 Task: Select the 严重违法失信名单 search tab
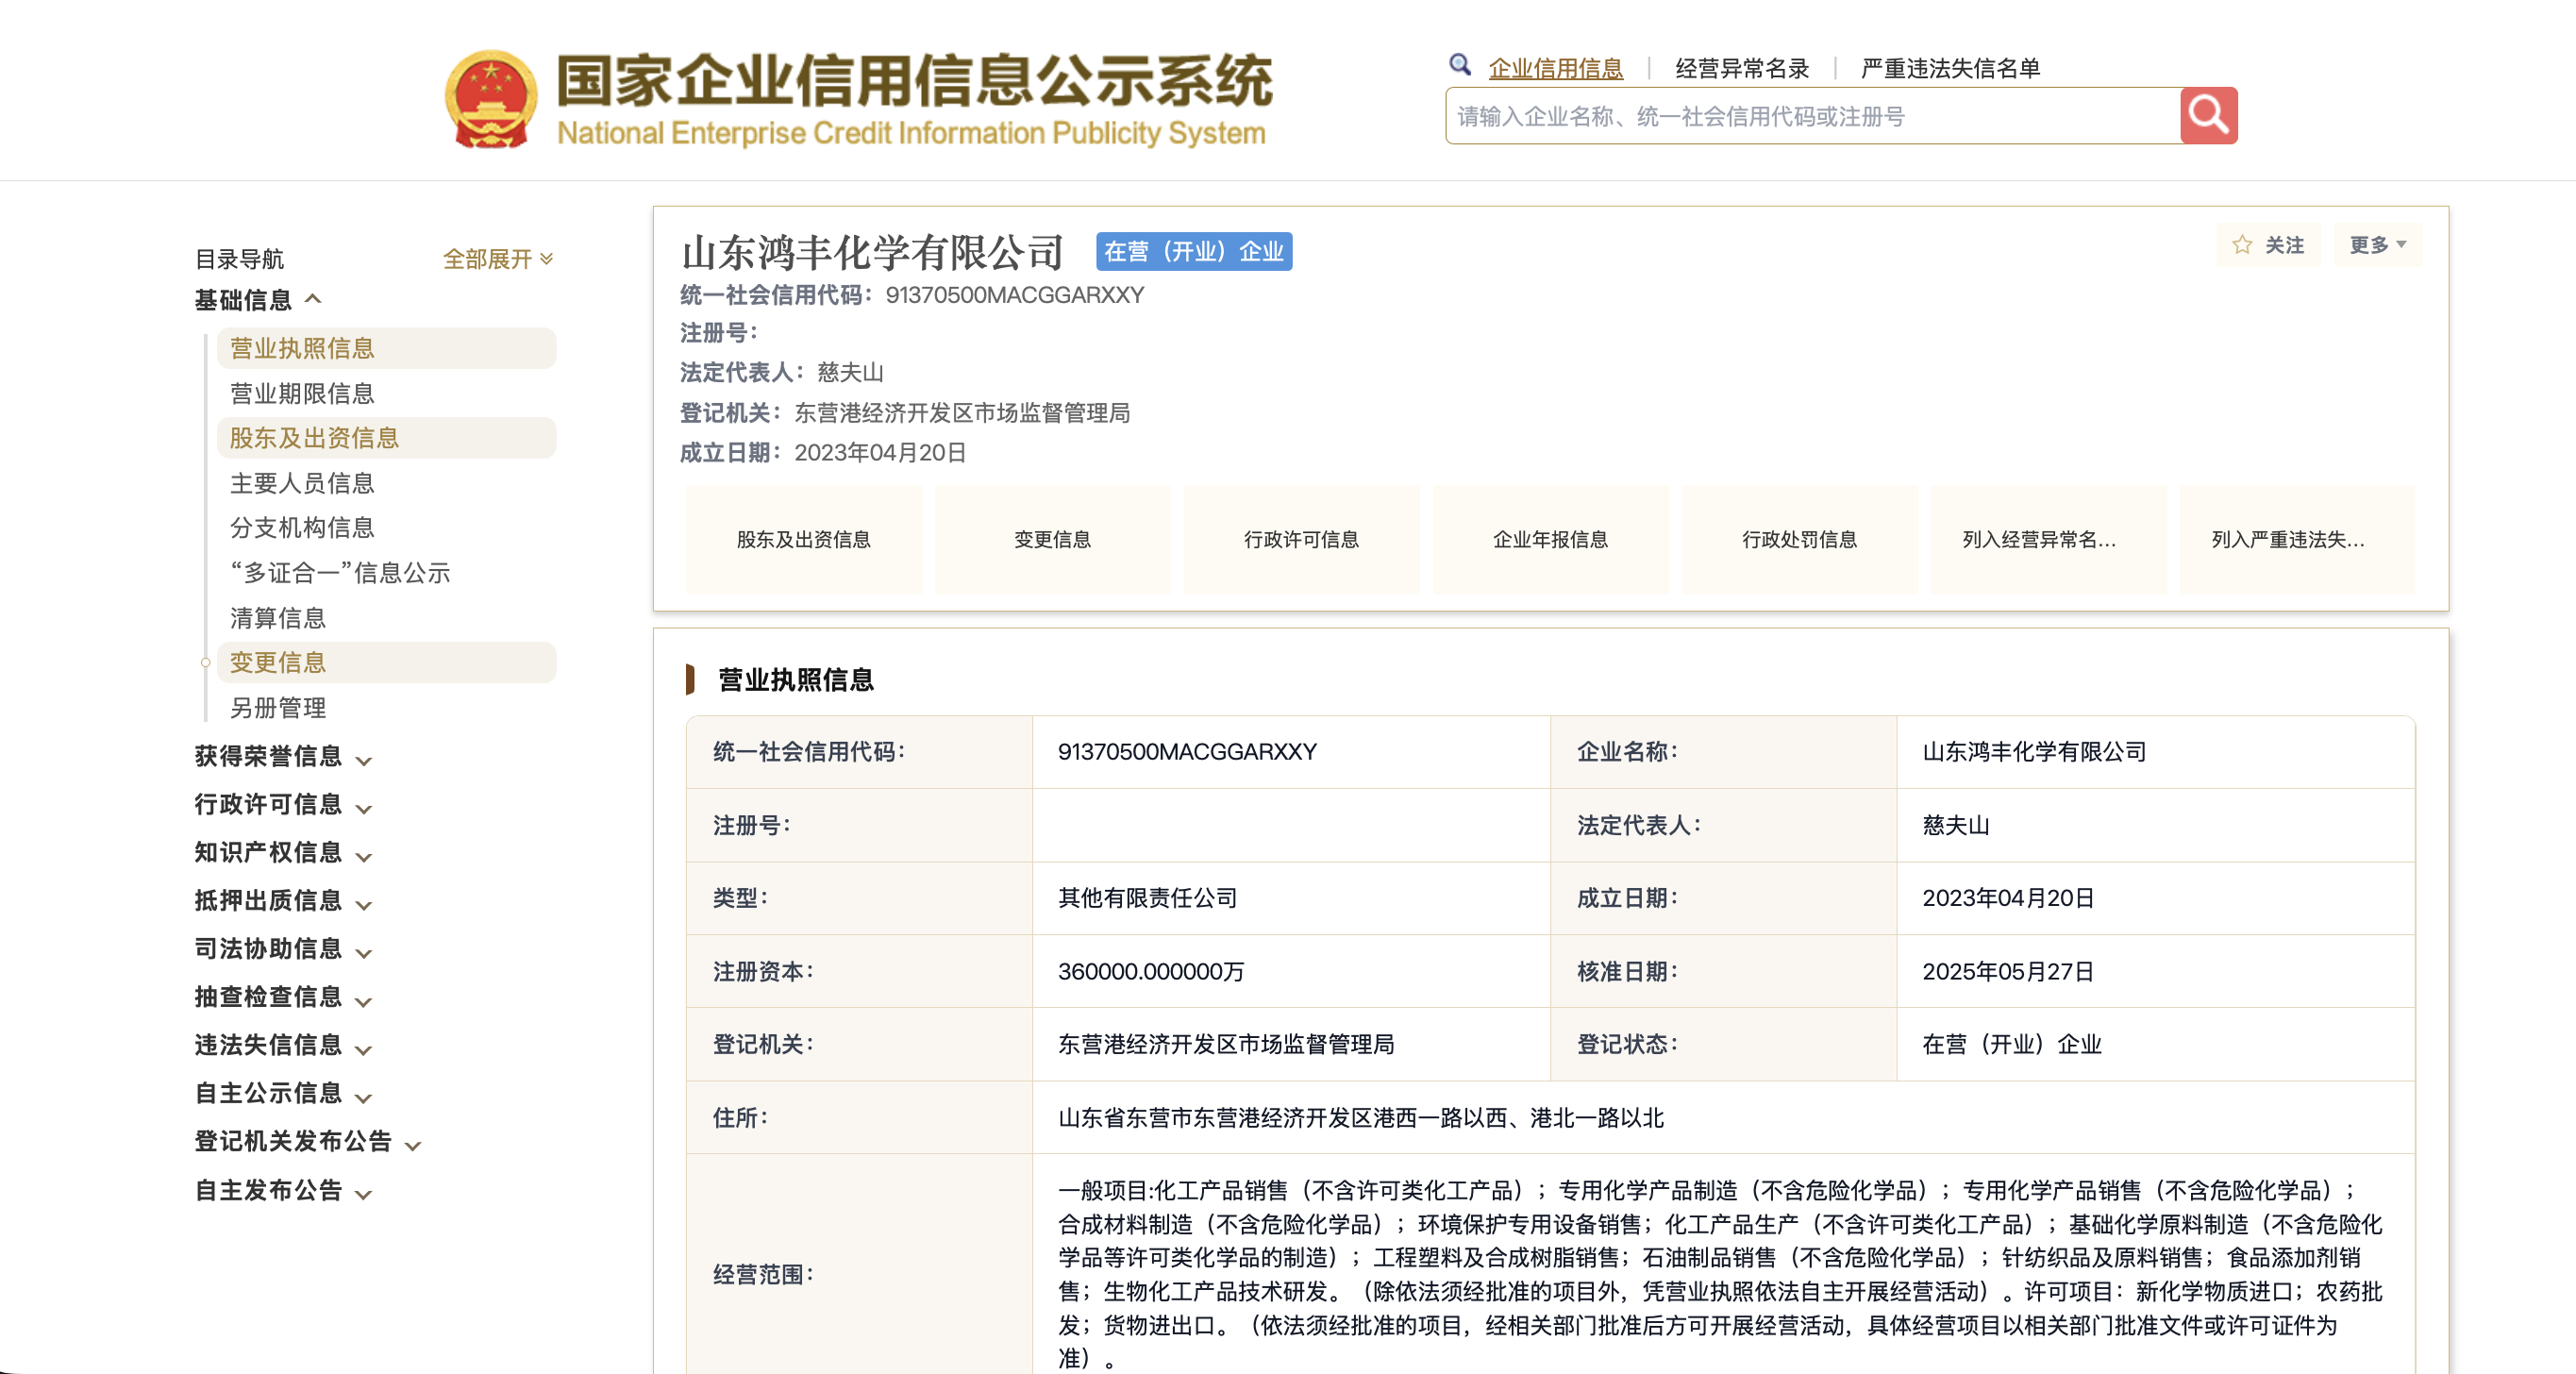point(1950,68)
